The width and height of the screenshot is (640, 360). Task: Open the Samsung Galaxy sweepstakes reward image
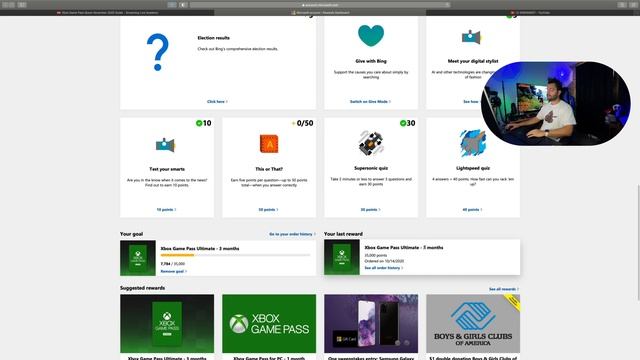pos(371,324)
